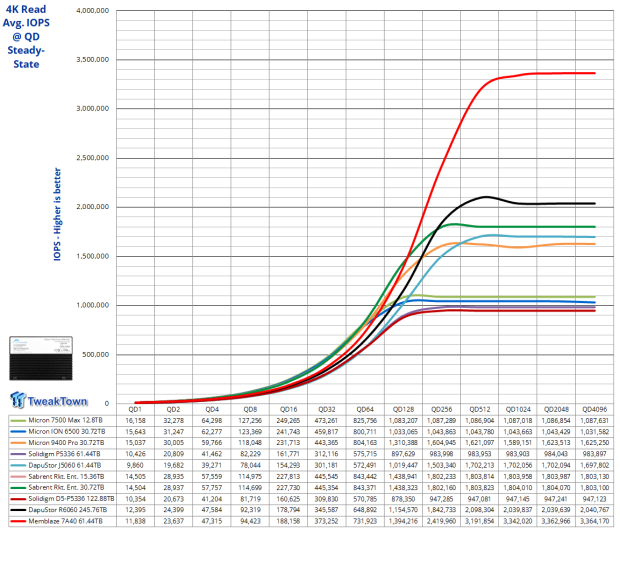Click the table cell '2,098,304'
This screenshot has height=568, width=620.
click(480, 510)
